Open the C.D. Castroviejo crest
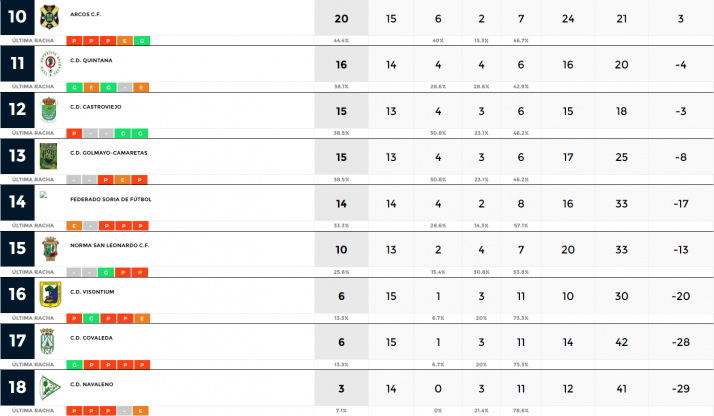714x416 pixels. (49, 110)
